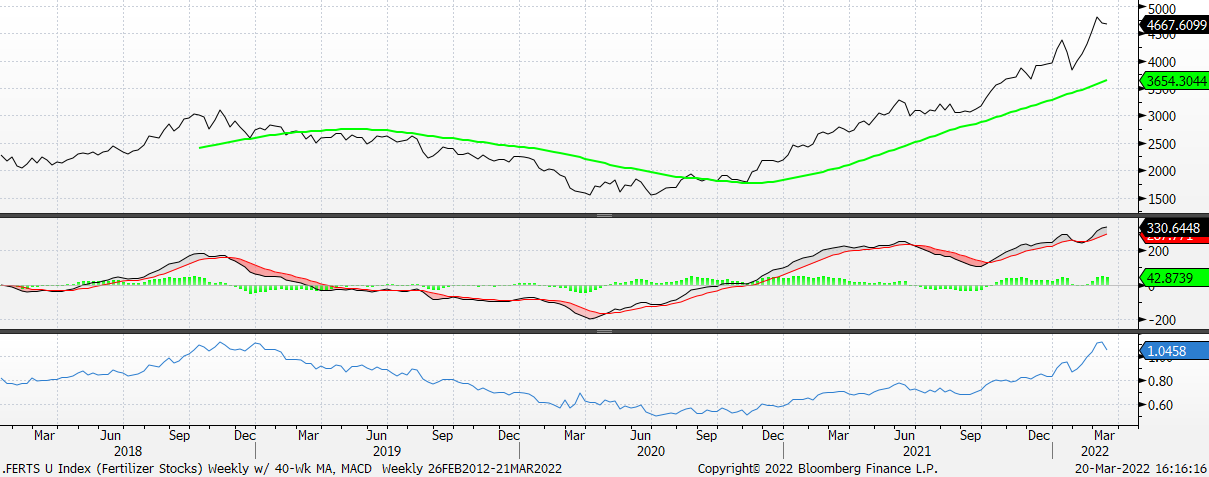The height and width of the screenshot is (477, 1209).
Task: Select the Dec 2018 month label
Action: coord(245,436)
